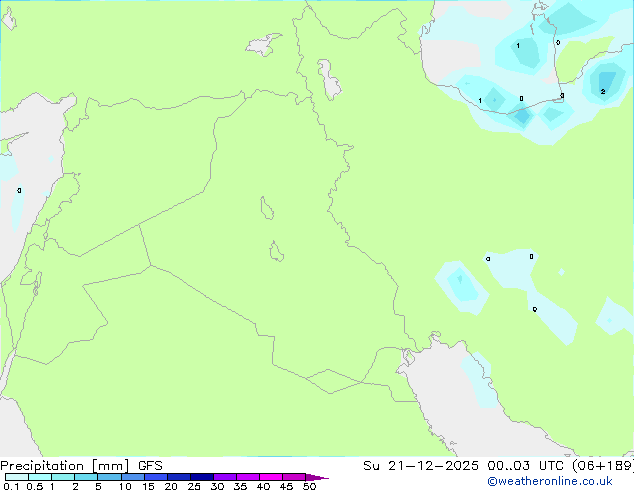634x490 pixels.
Task: Click the 'Su 21-12-2025 00..03 UTC' date label
Action: click(463, 466)
